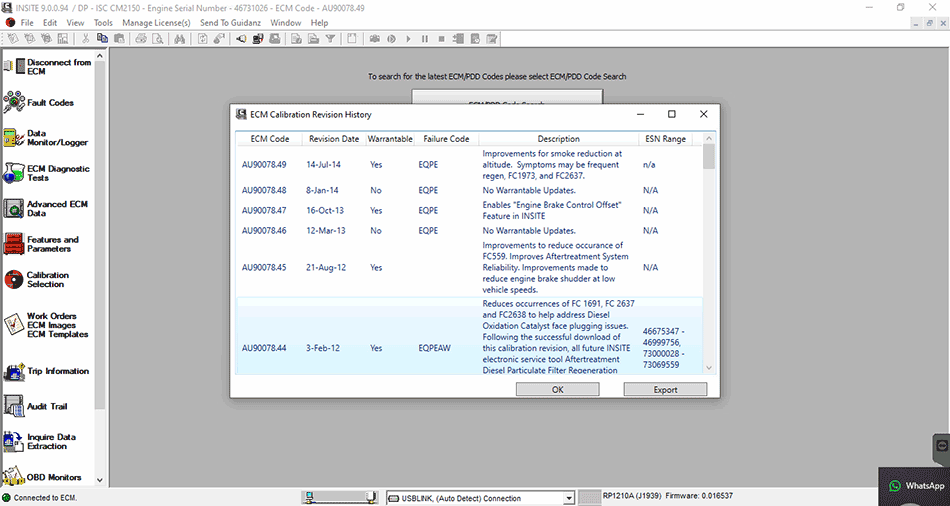Select the AU90078.47 calibration row

pos(470,210)
